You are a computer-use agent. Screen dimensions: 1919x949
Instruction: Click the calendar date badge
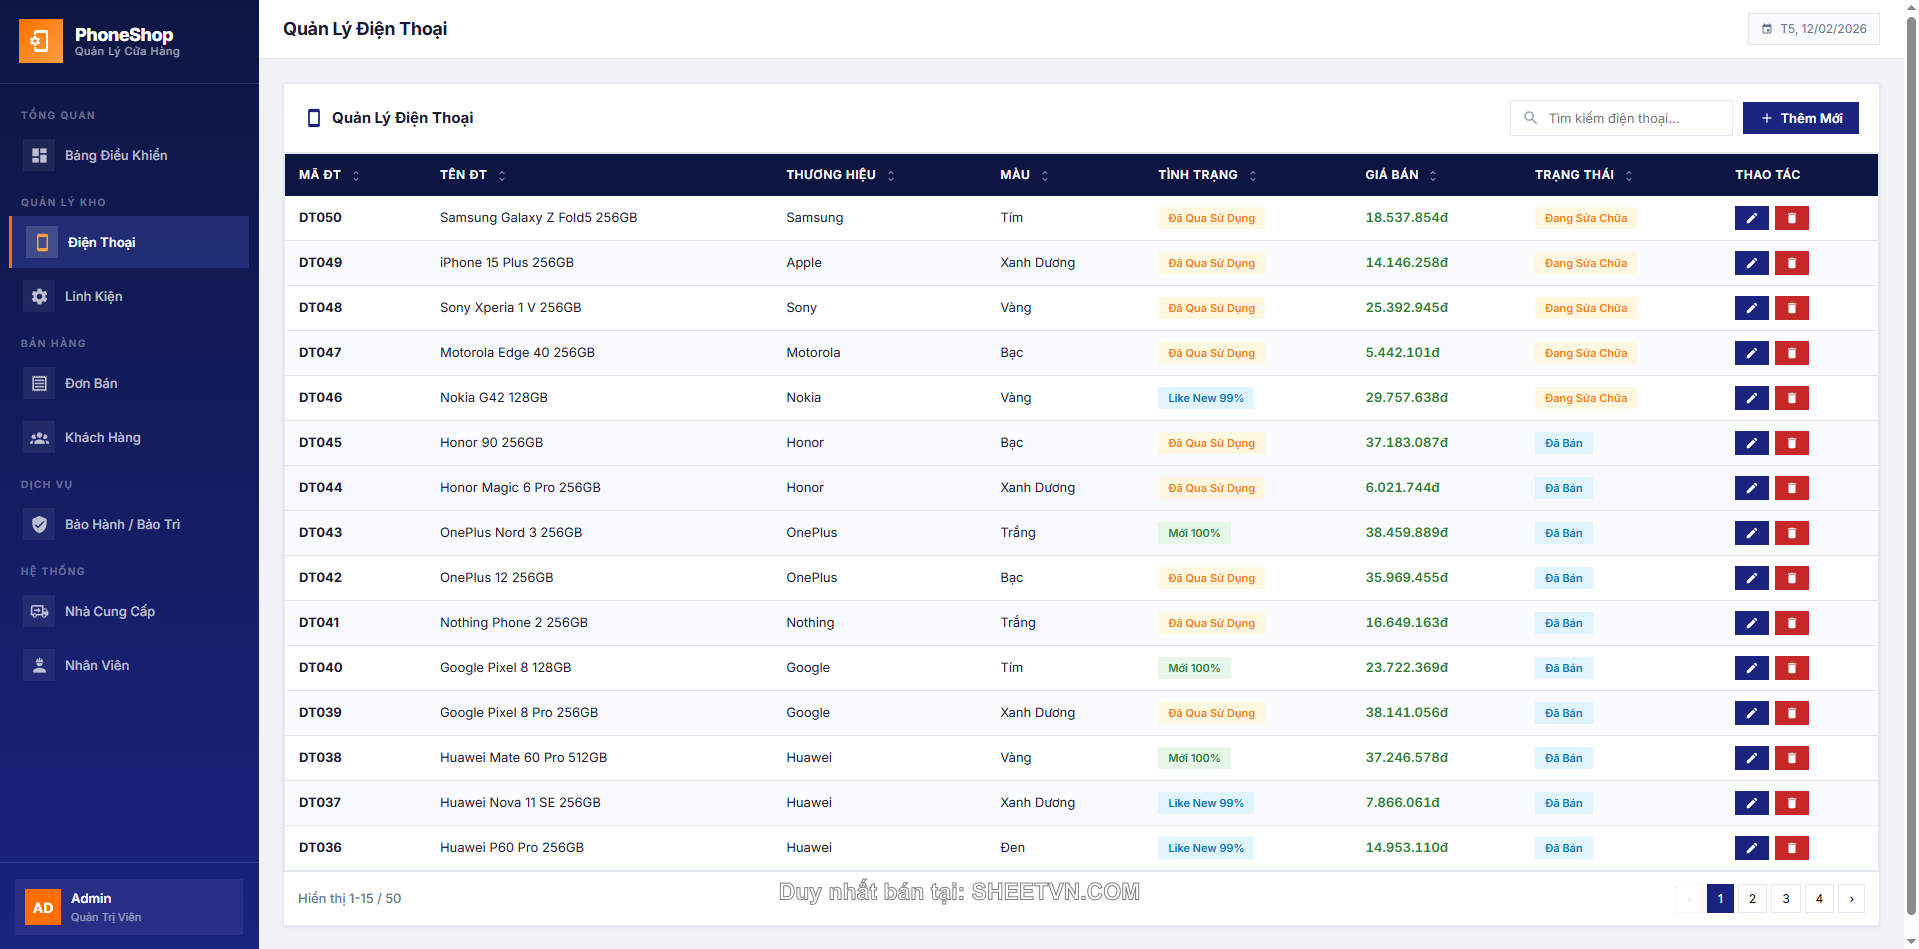(x=1813, y=29)
